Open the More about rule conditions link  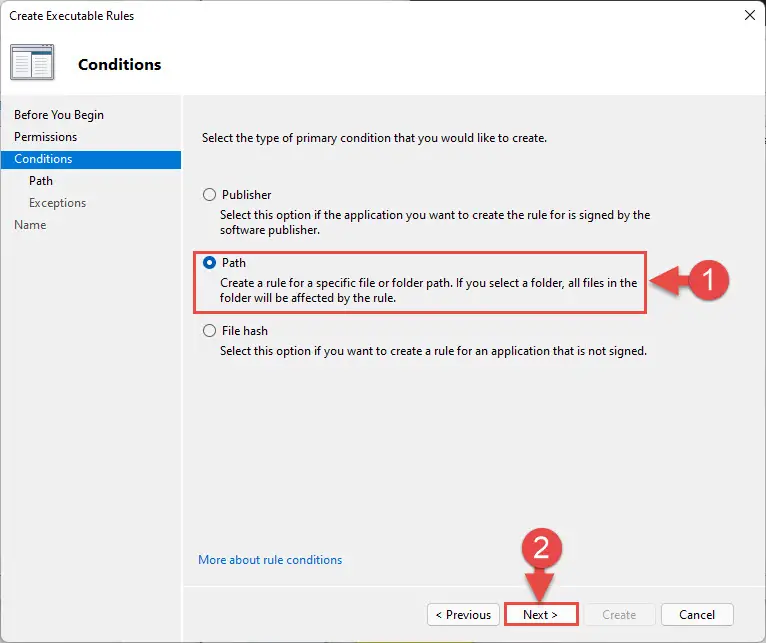(x=270, y=559)
